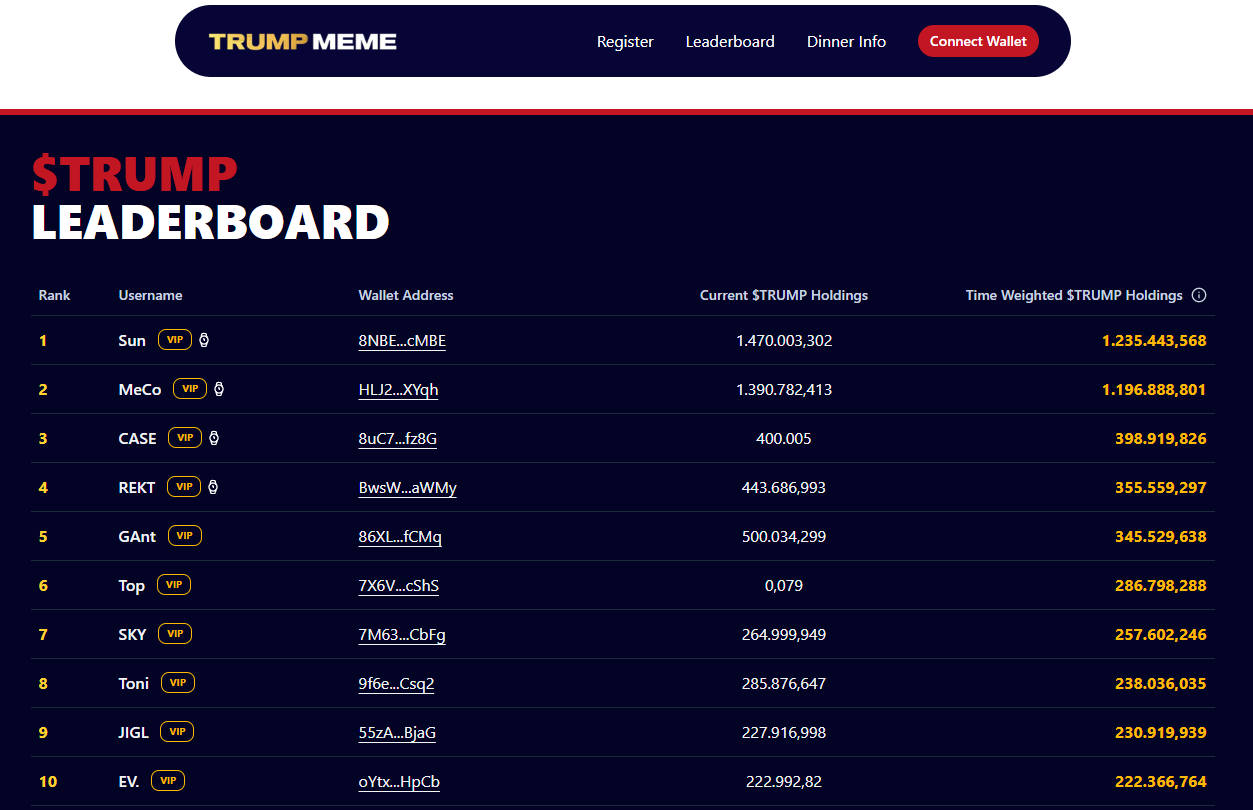Click holdings value 1.390.782,413
Image resolution: width=1253 pixels, height=810 pixels.
point(784,389)
